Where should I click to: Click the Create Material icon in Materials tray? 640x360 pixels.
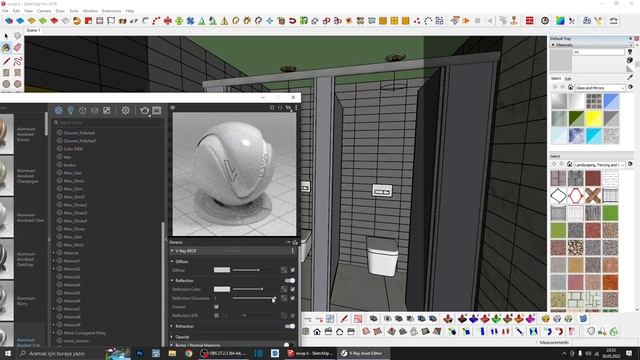coord(630,60)
